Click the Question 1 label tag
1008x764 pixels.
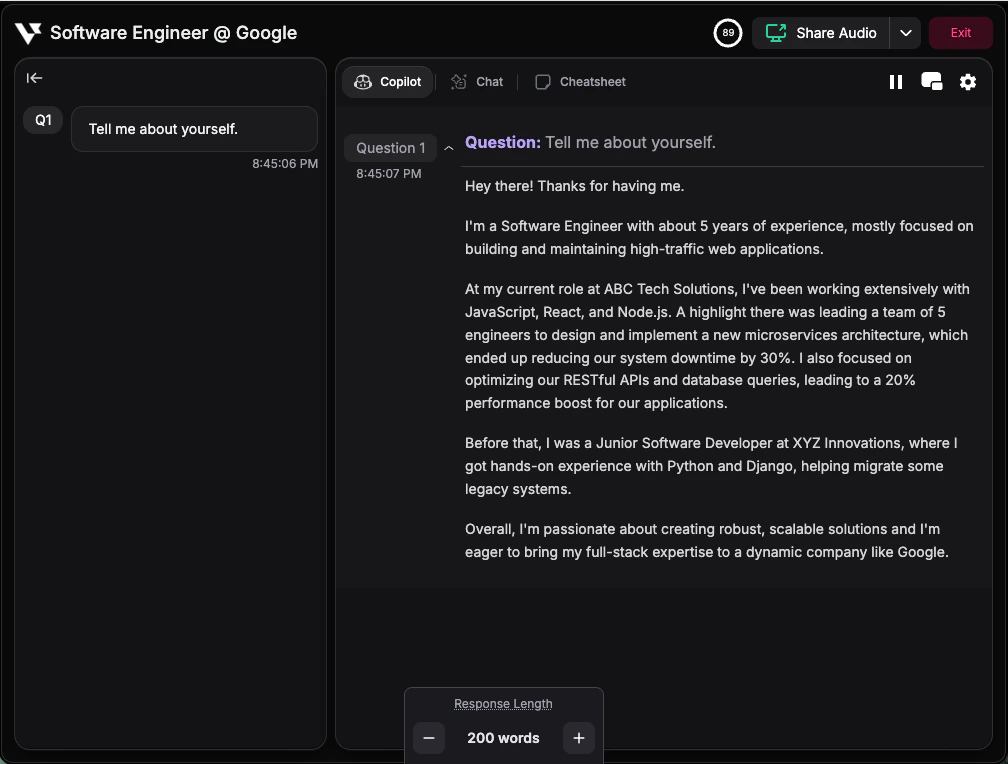(390, 148)
